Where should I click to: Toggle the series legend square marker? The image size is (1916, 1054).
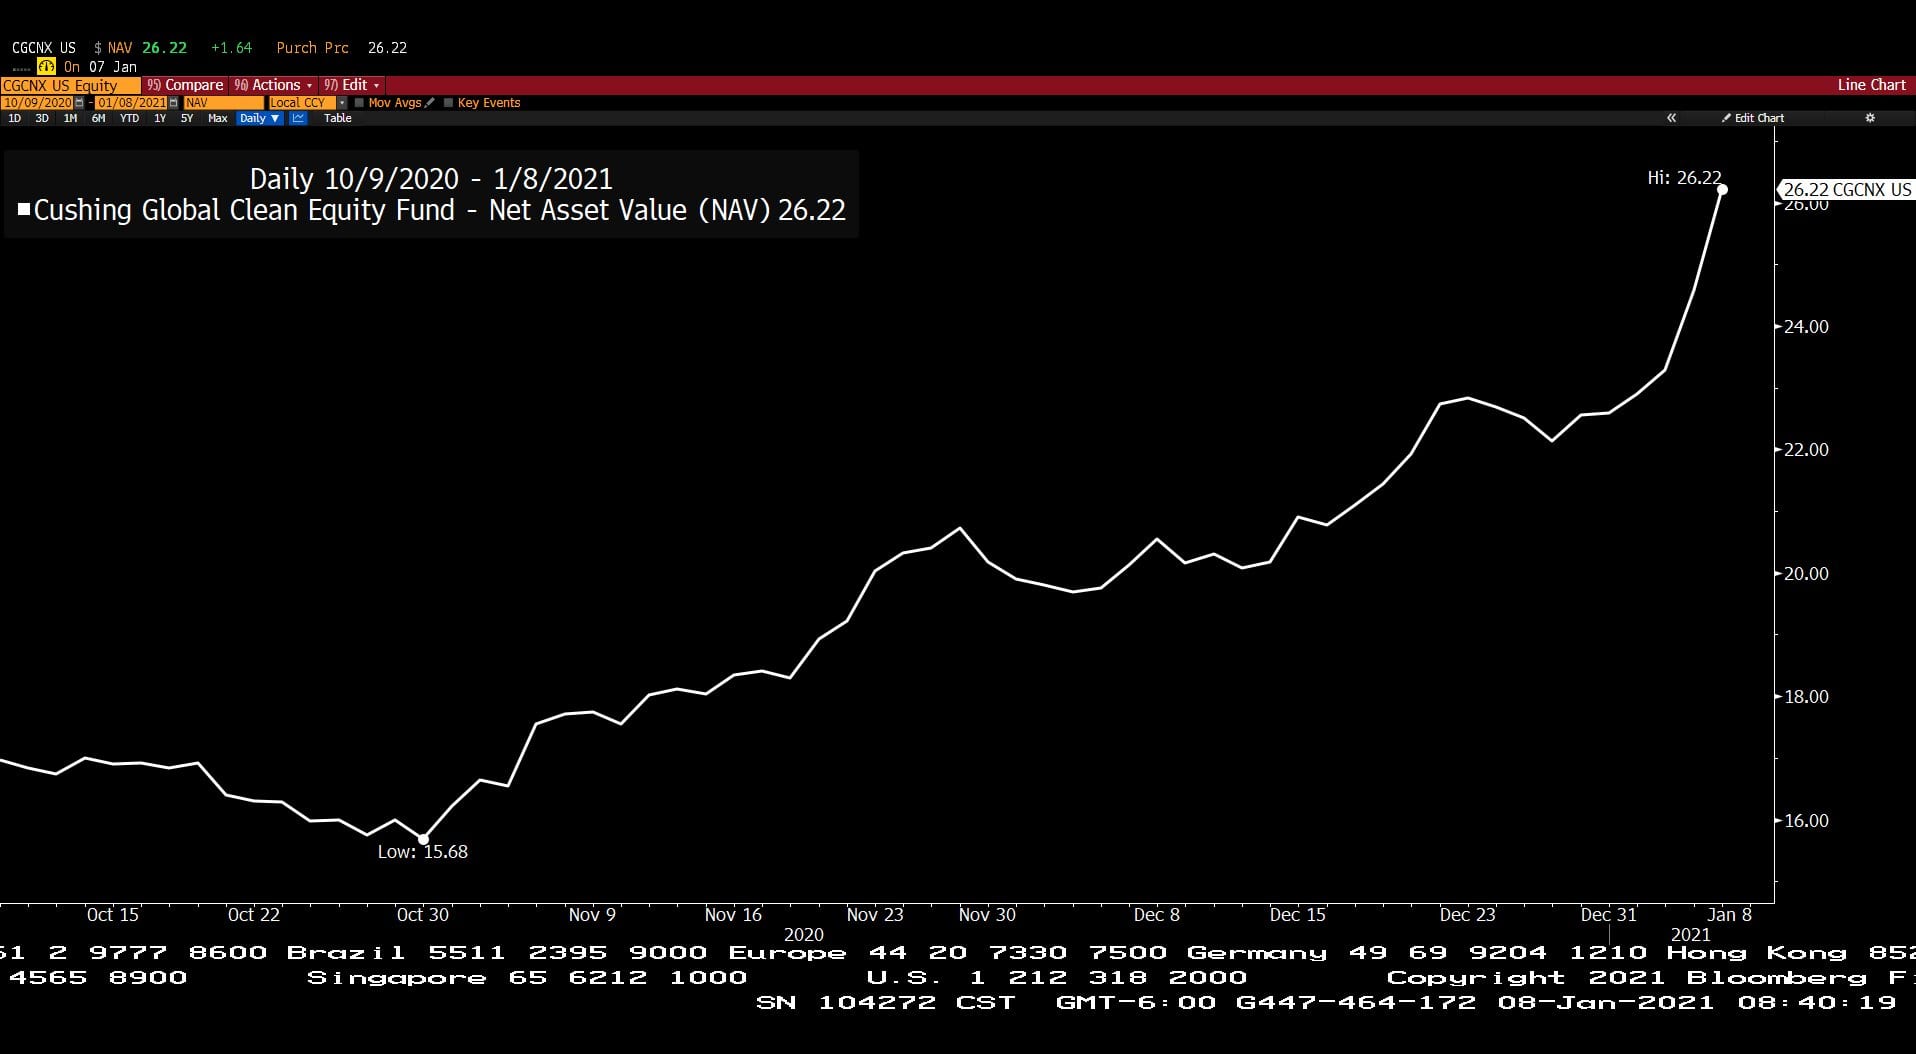click(24, 210)
